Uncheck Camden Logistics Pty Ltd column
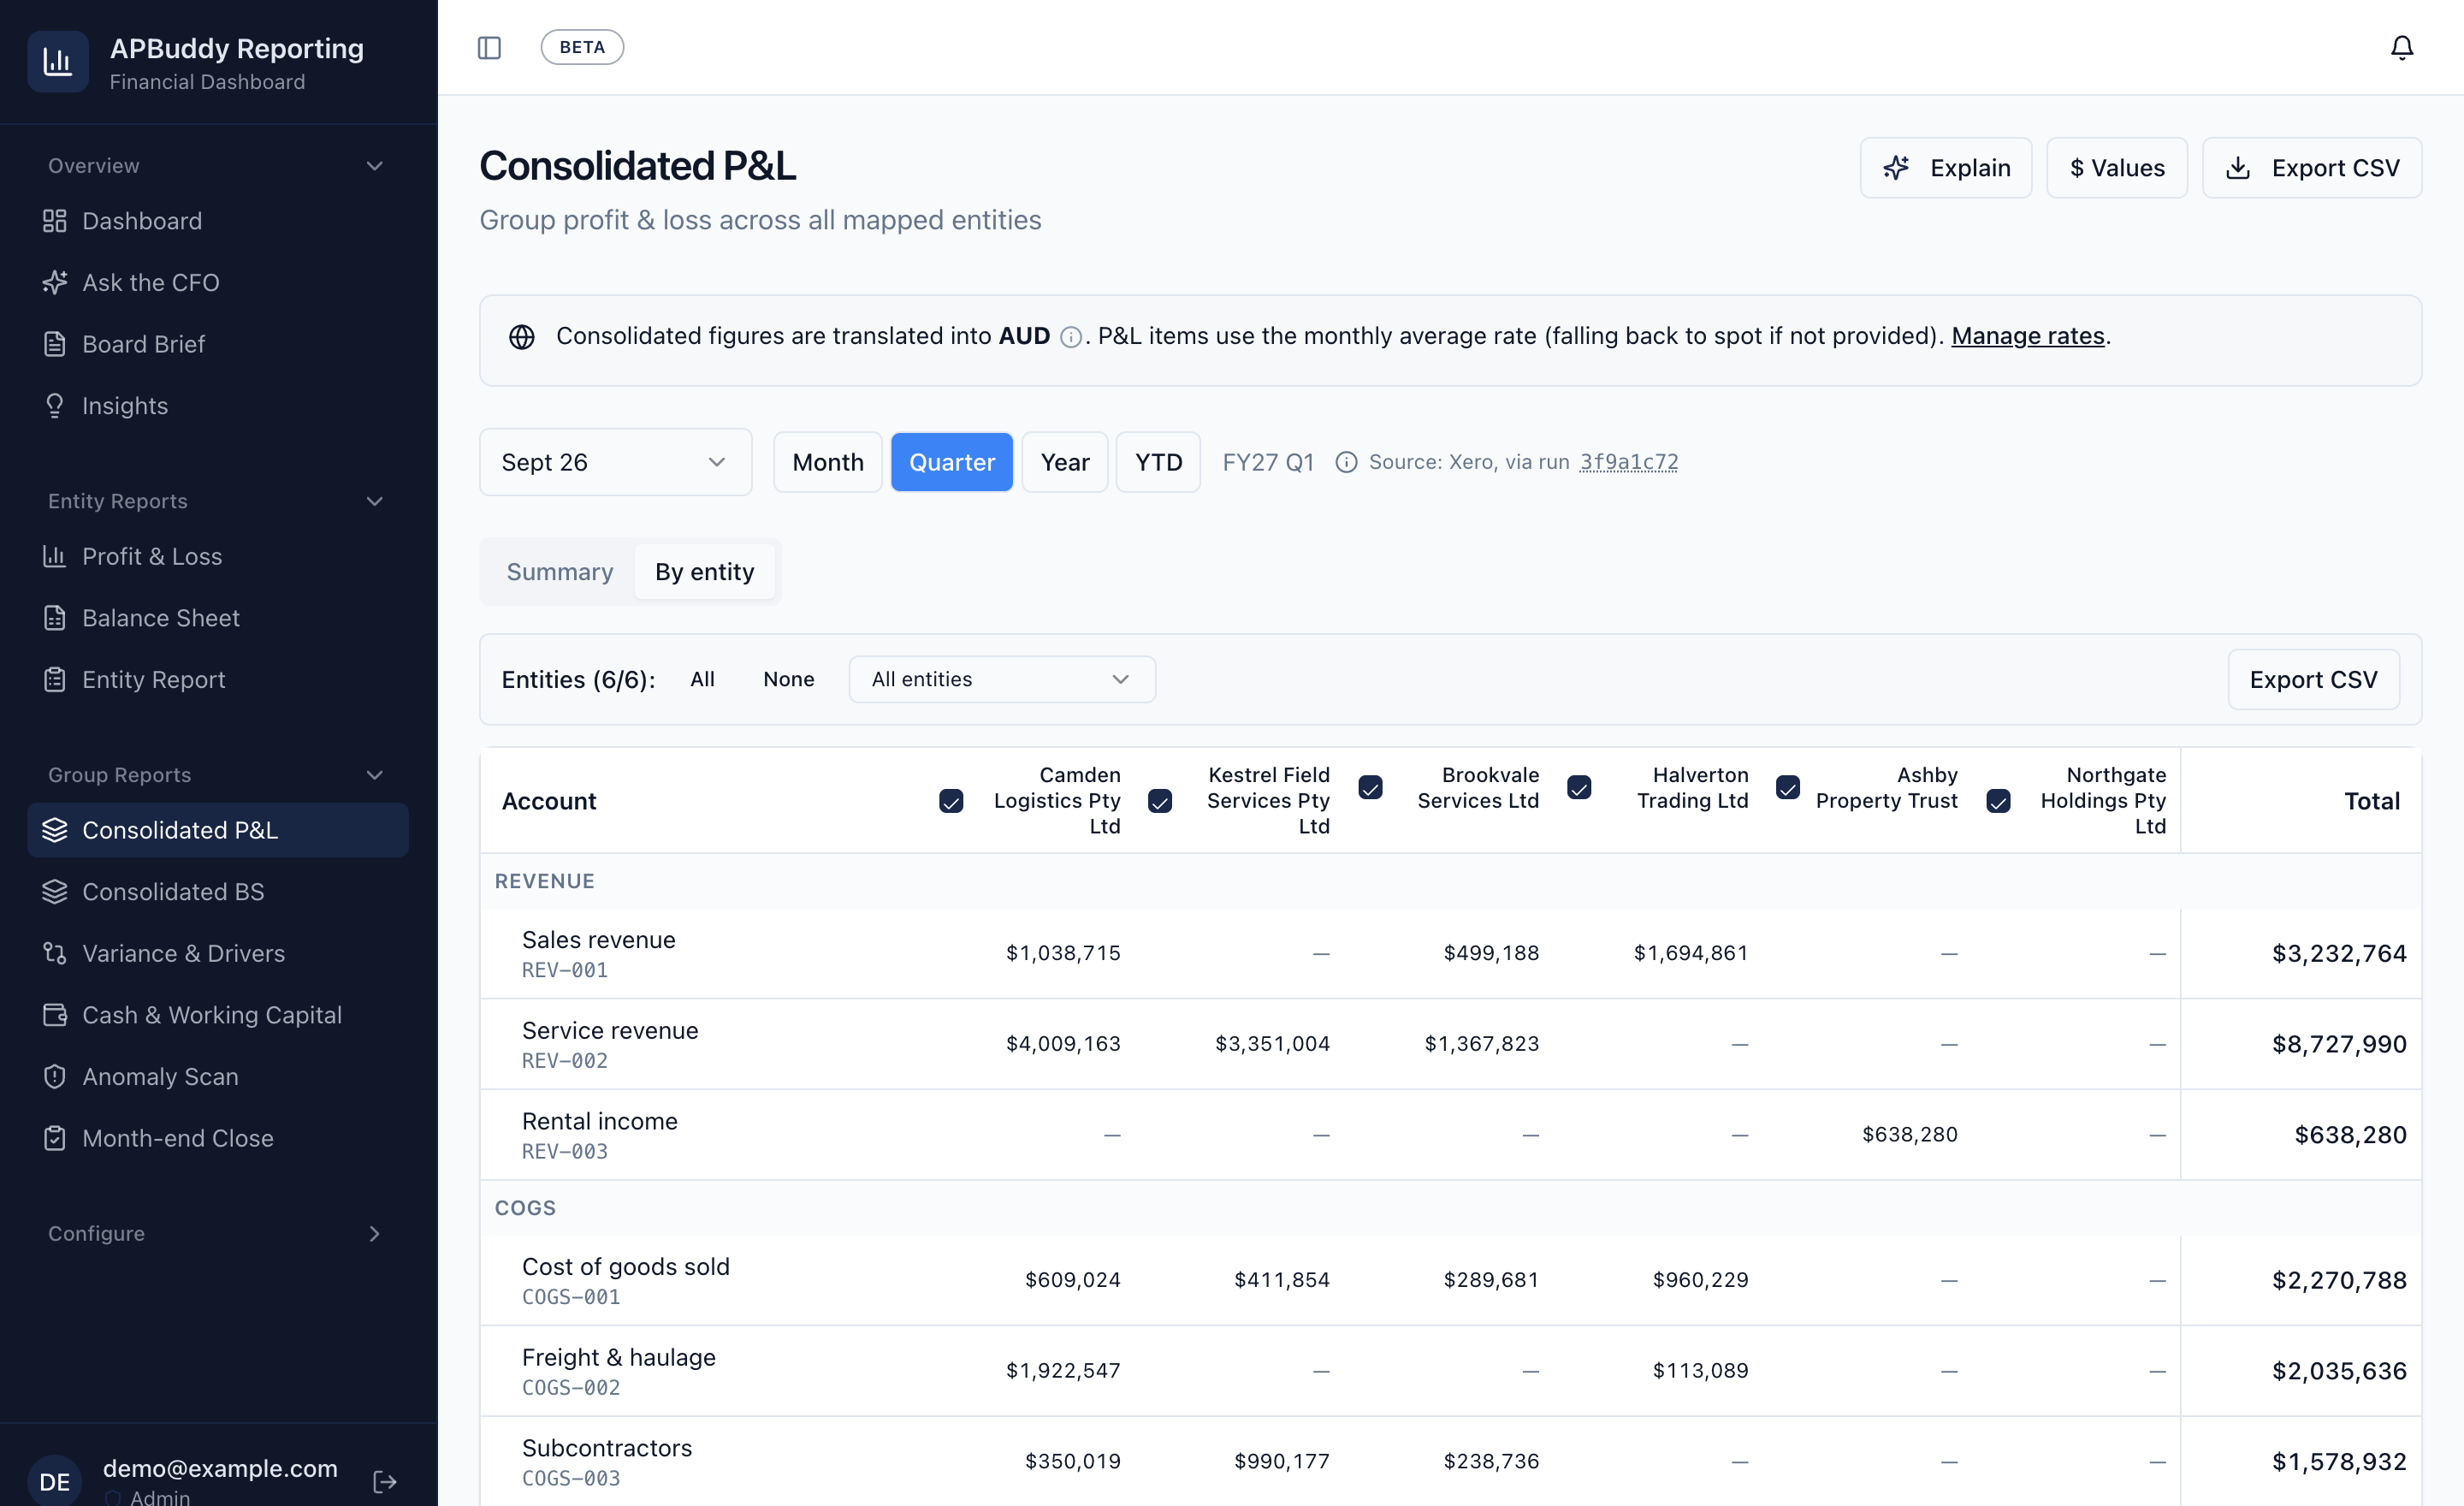2464x1506 pixels. (x=951, y=801)
